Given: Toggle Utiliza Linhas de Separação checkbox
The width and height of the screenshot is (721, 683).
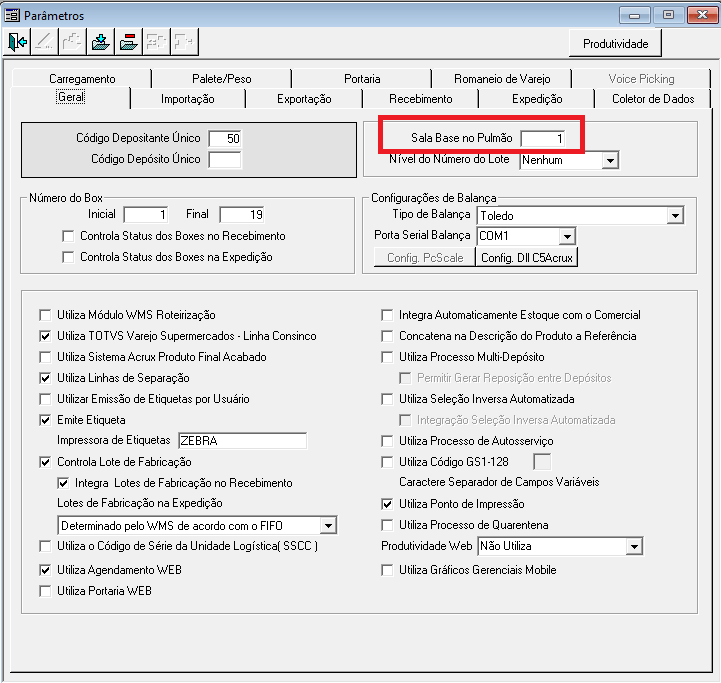Looking at the screenshot, I should 45,378.
